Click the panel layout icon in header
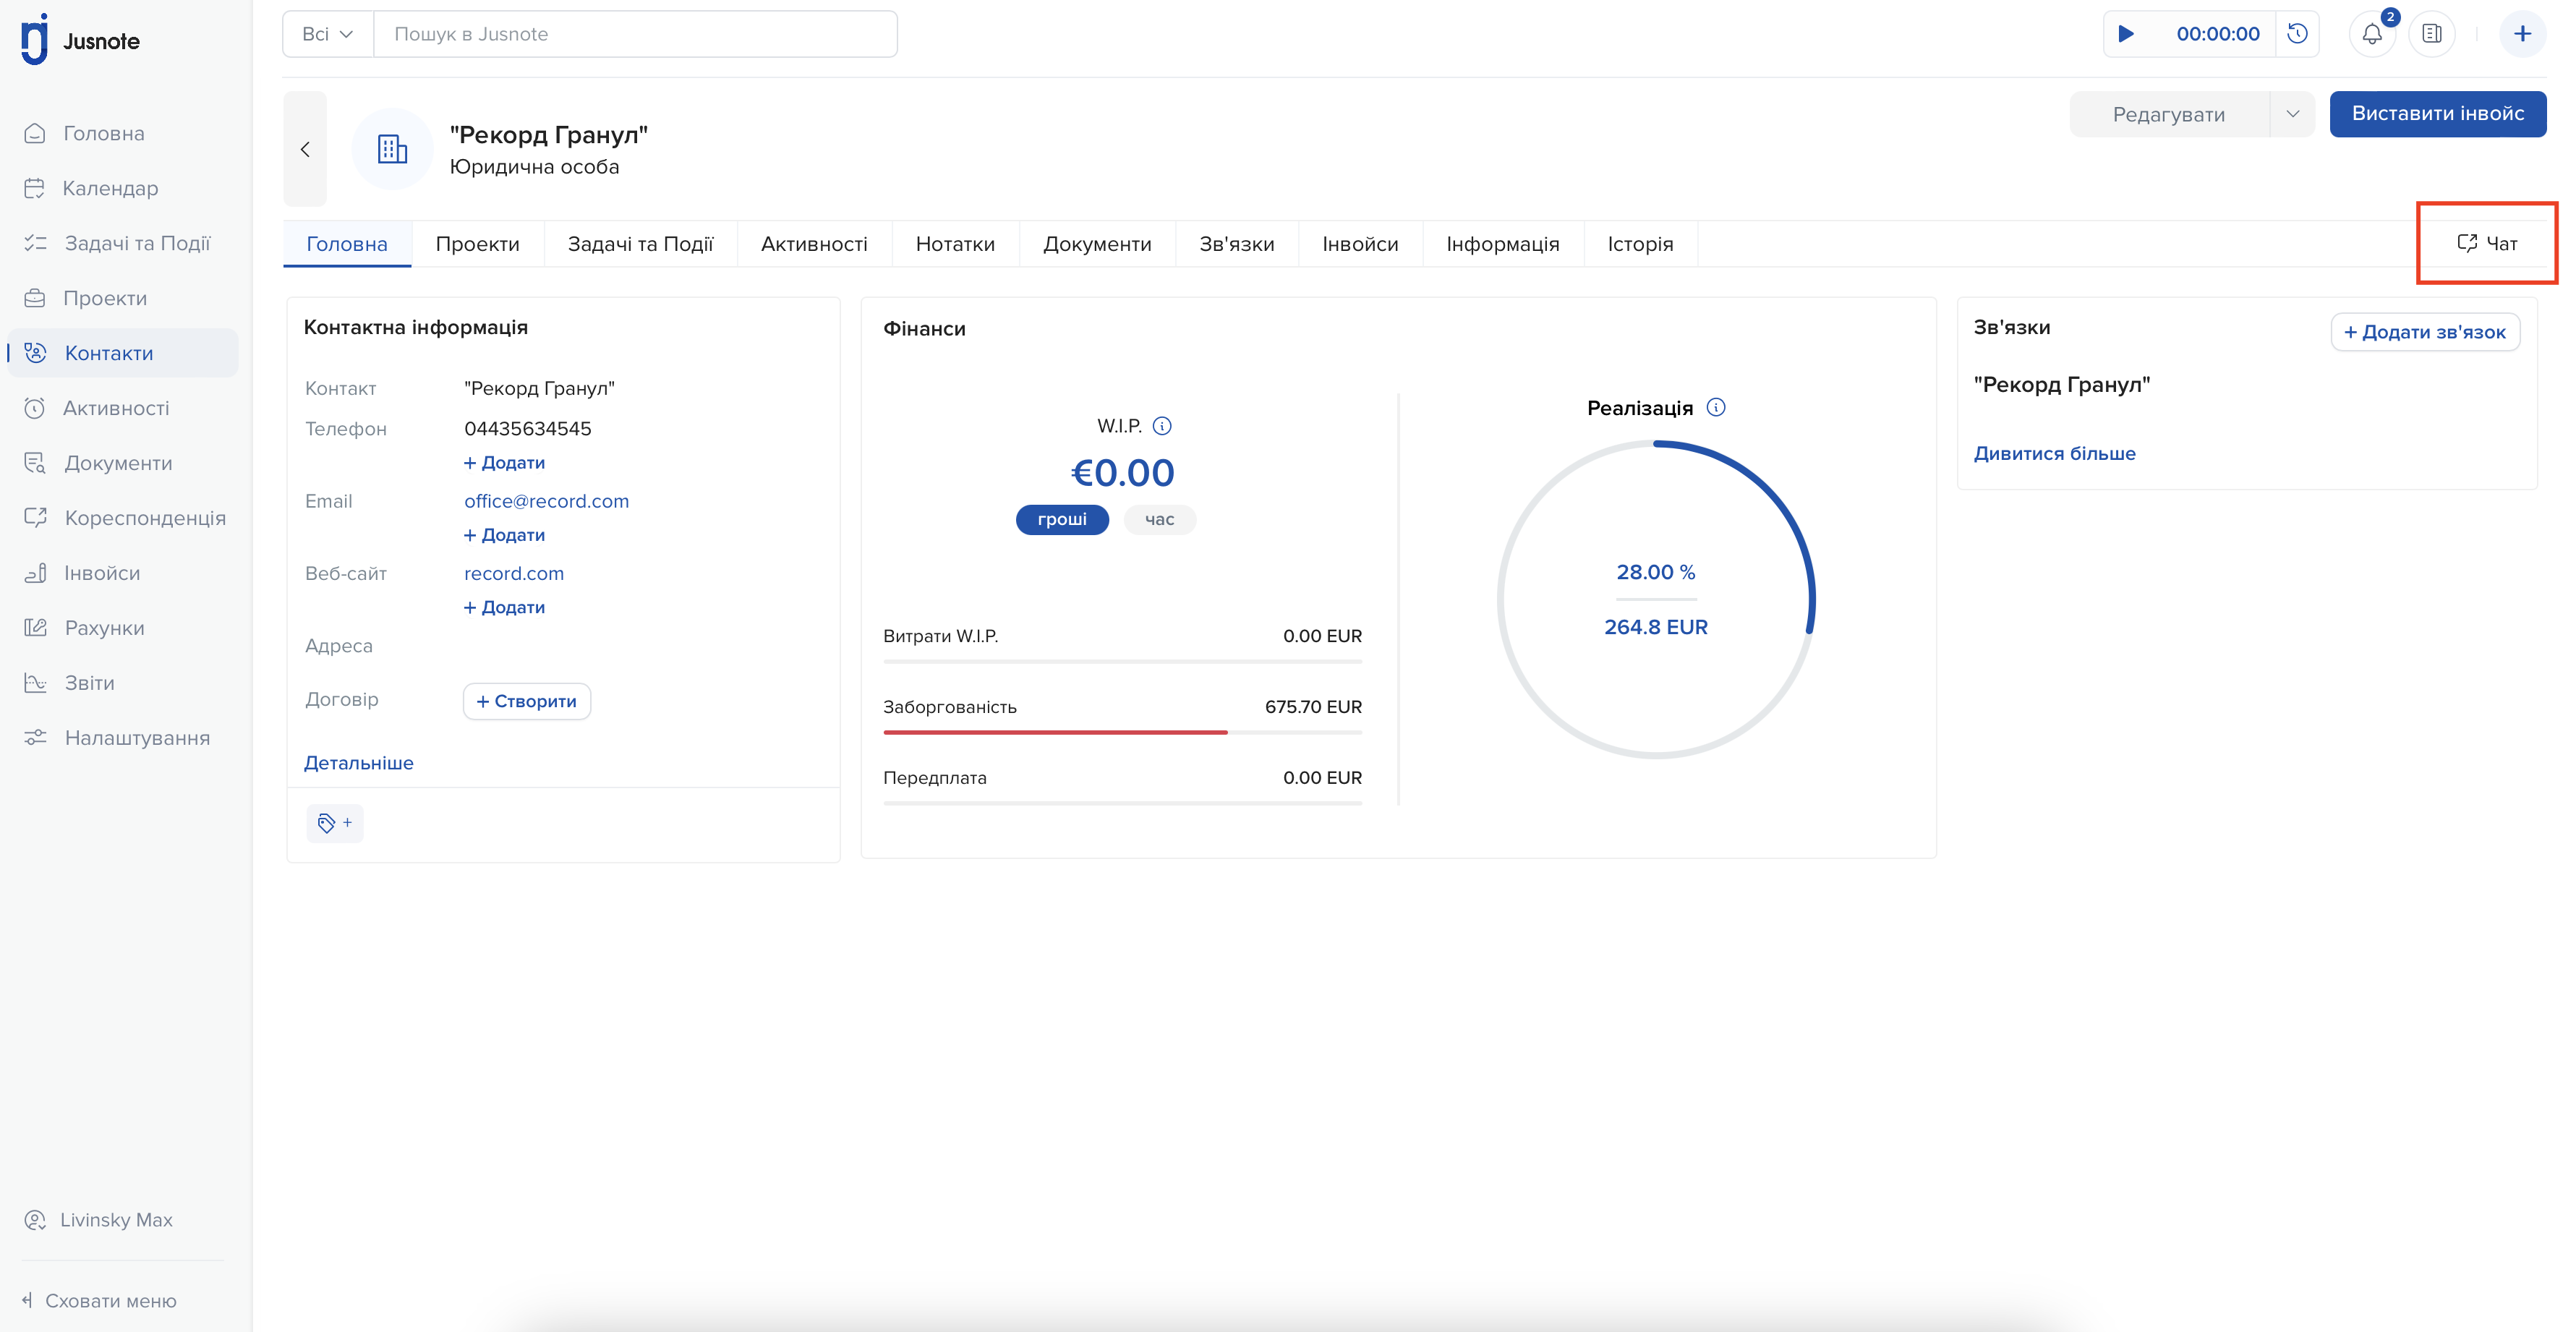Viewport: 2576px width, 1332px height. click(2432, 34)
